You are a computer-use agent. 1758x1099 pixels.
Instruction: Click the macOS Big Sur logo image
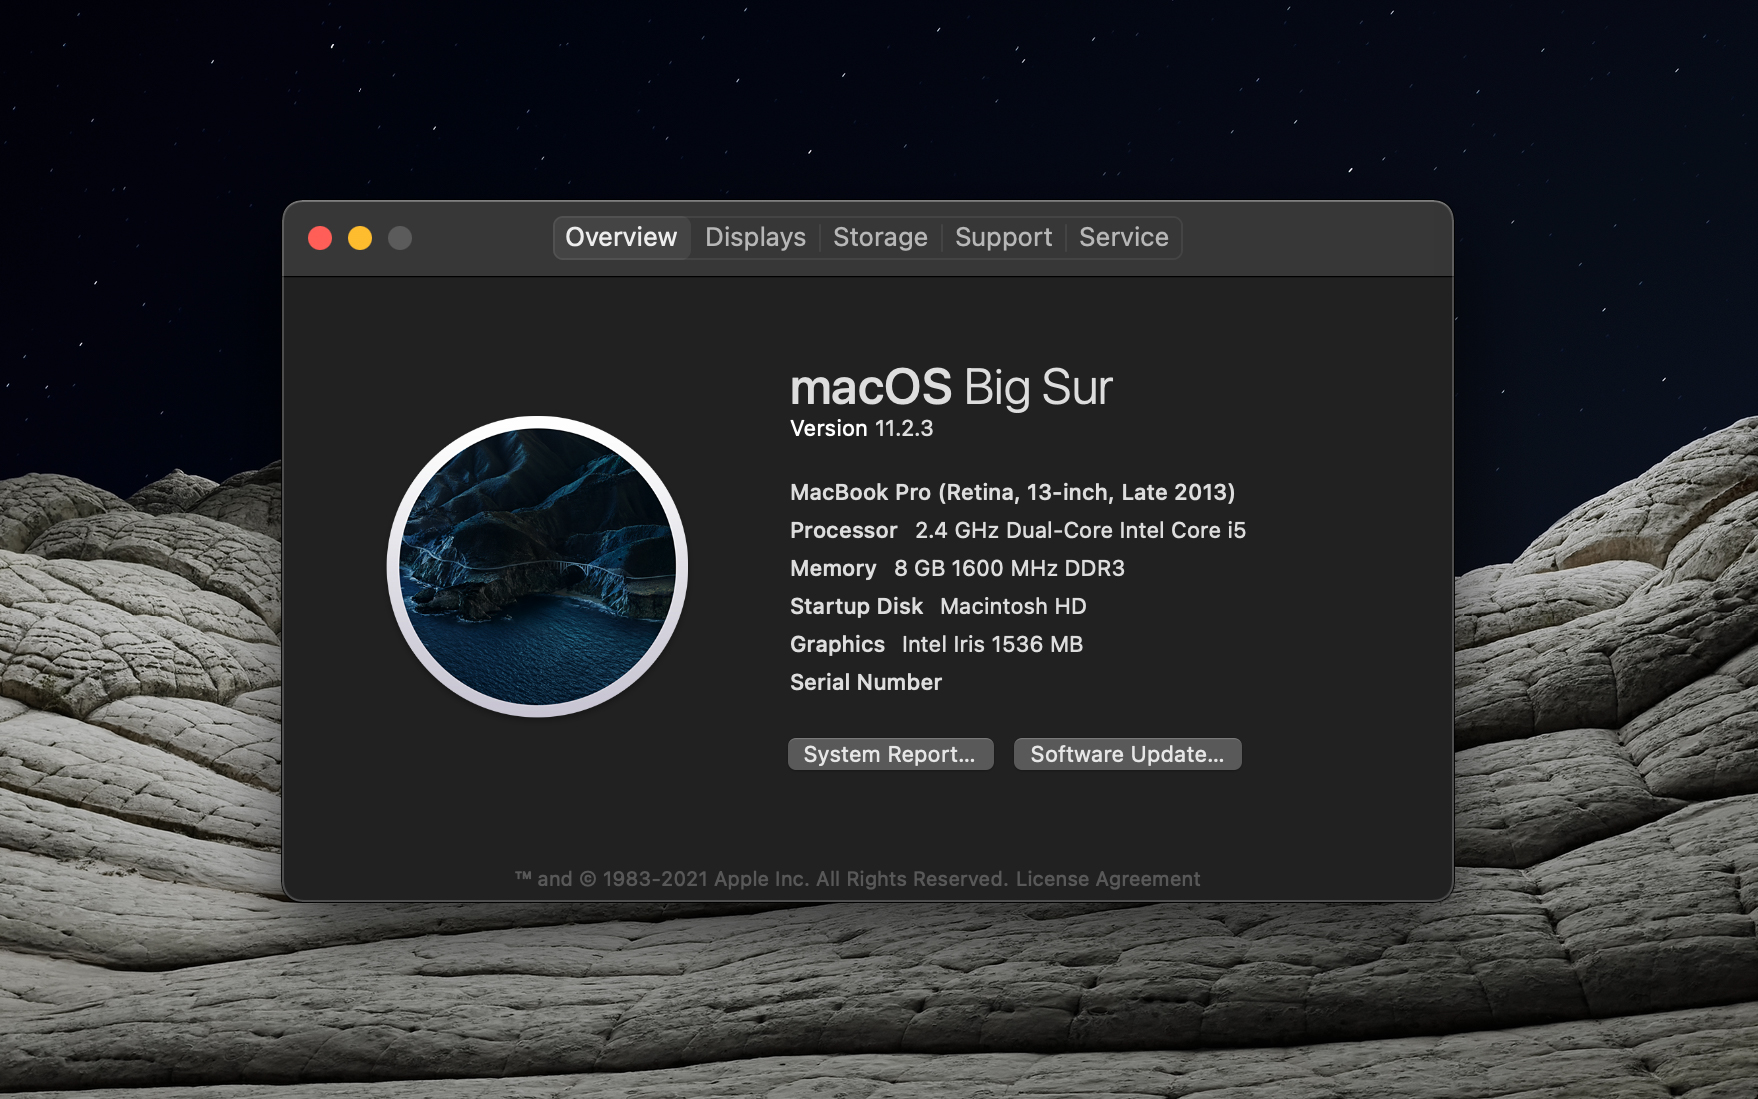click(x=537, y=566)
